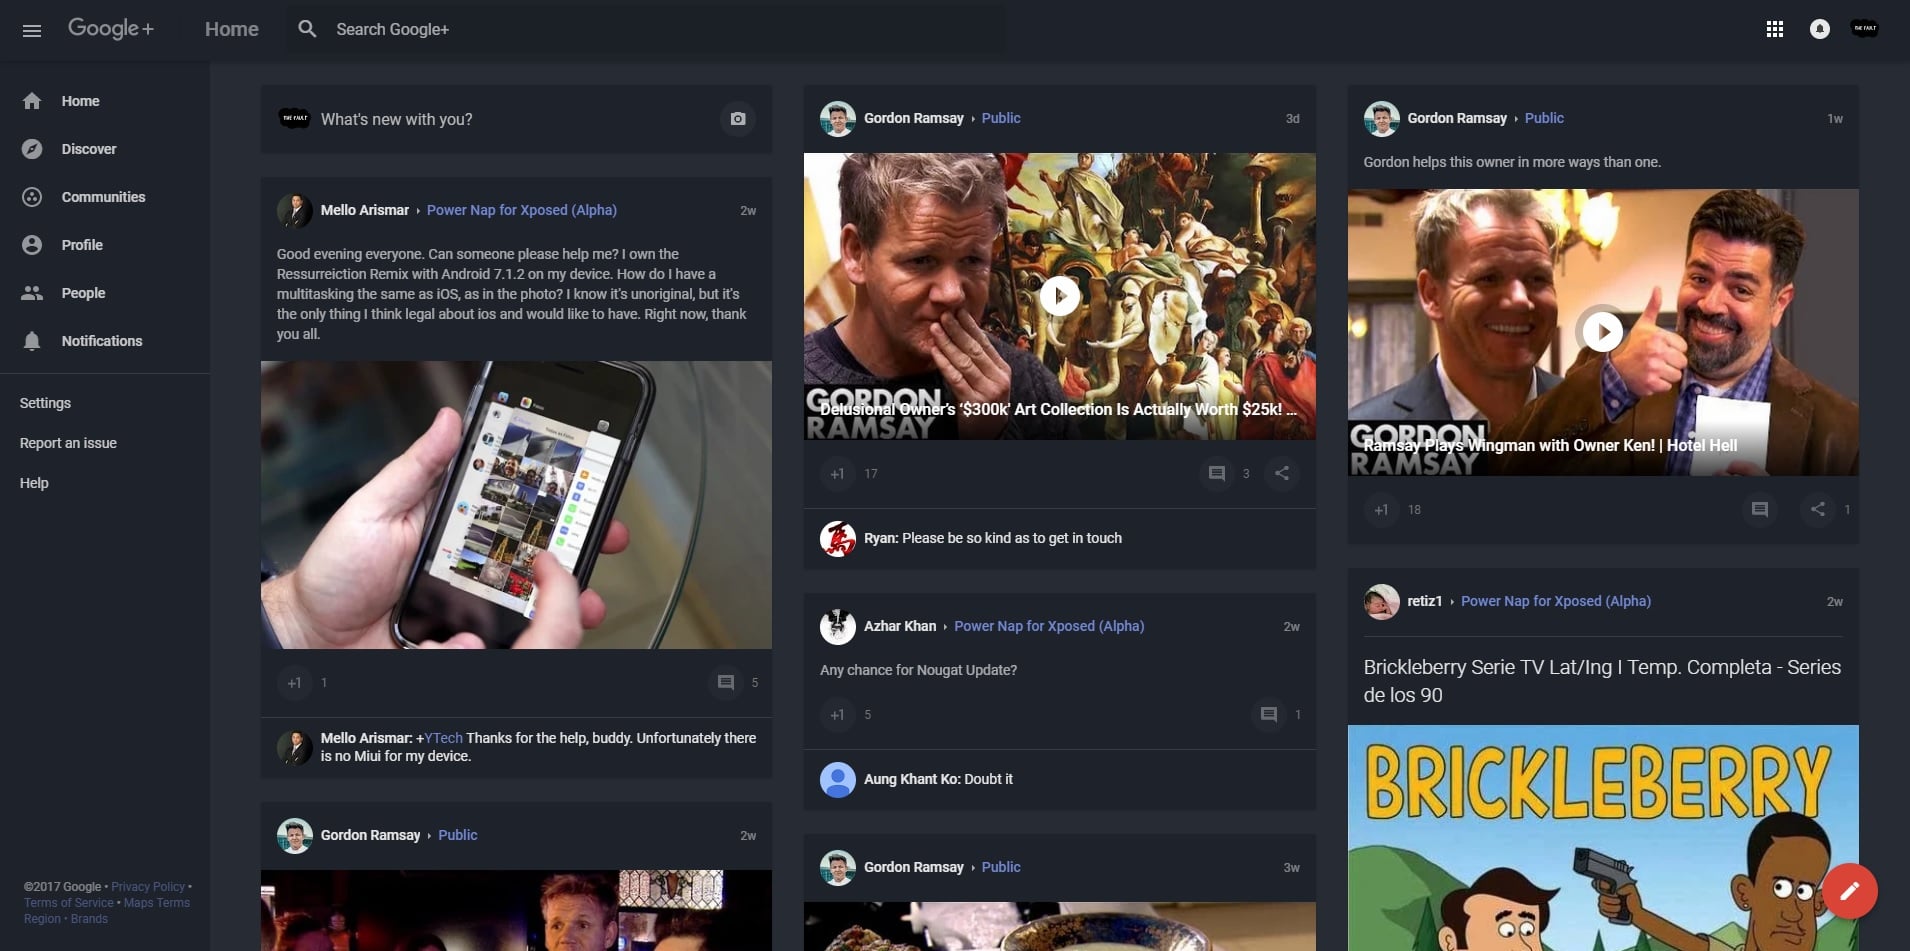The width and height of the screenshot is (1910, 951).
Task: Comment on the Hotel Hell Wingman post
Action: [1760, 510]
